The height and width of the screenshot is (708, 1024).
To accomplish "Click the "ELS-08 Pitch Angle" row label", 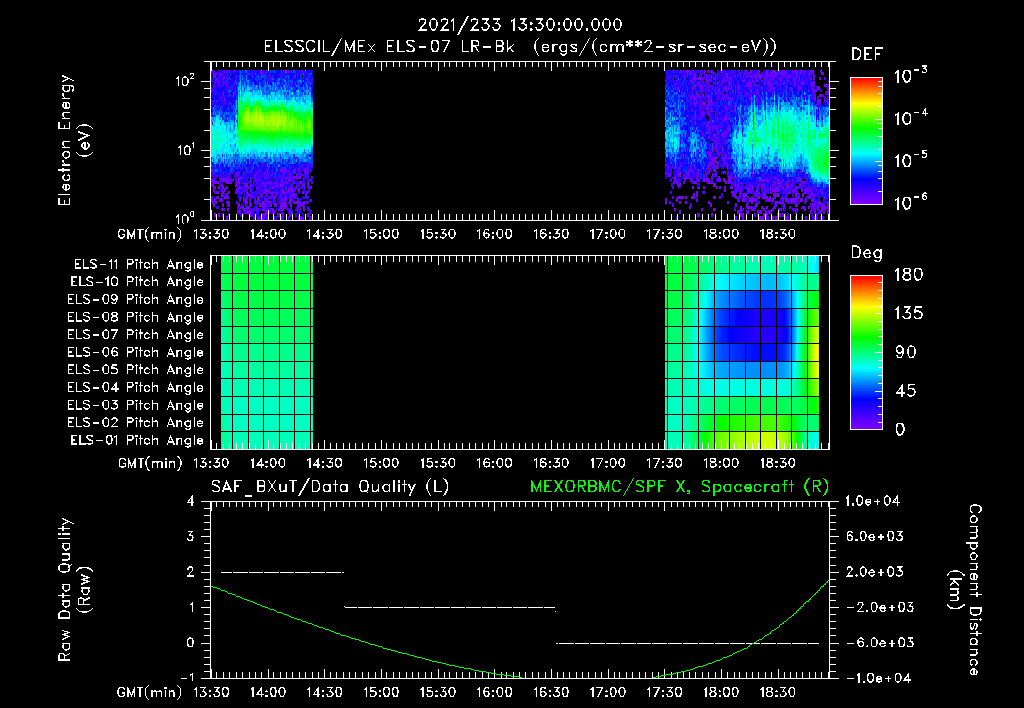I will [x=135, y=317].
